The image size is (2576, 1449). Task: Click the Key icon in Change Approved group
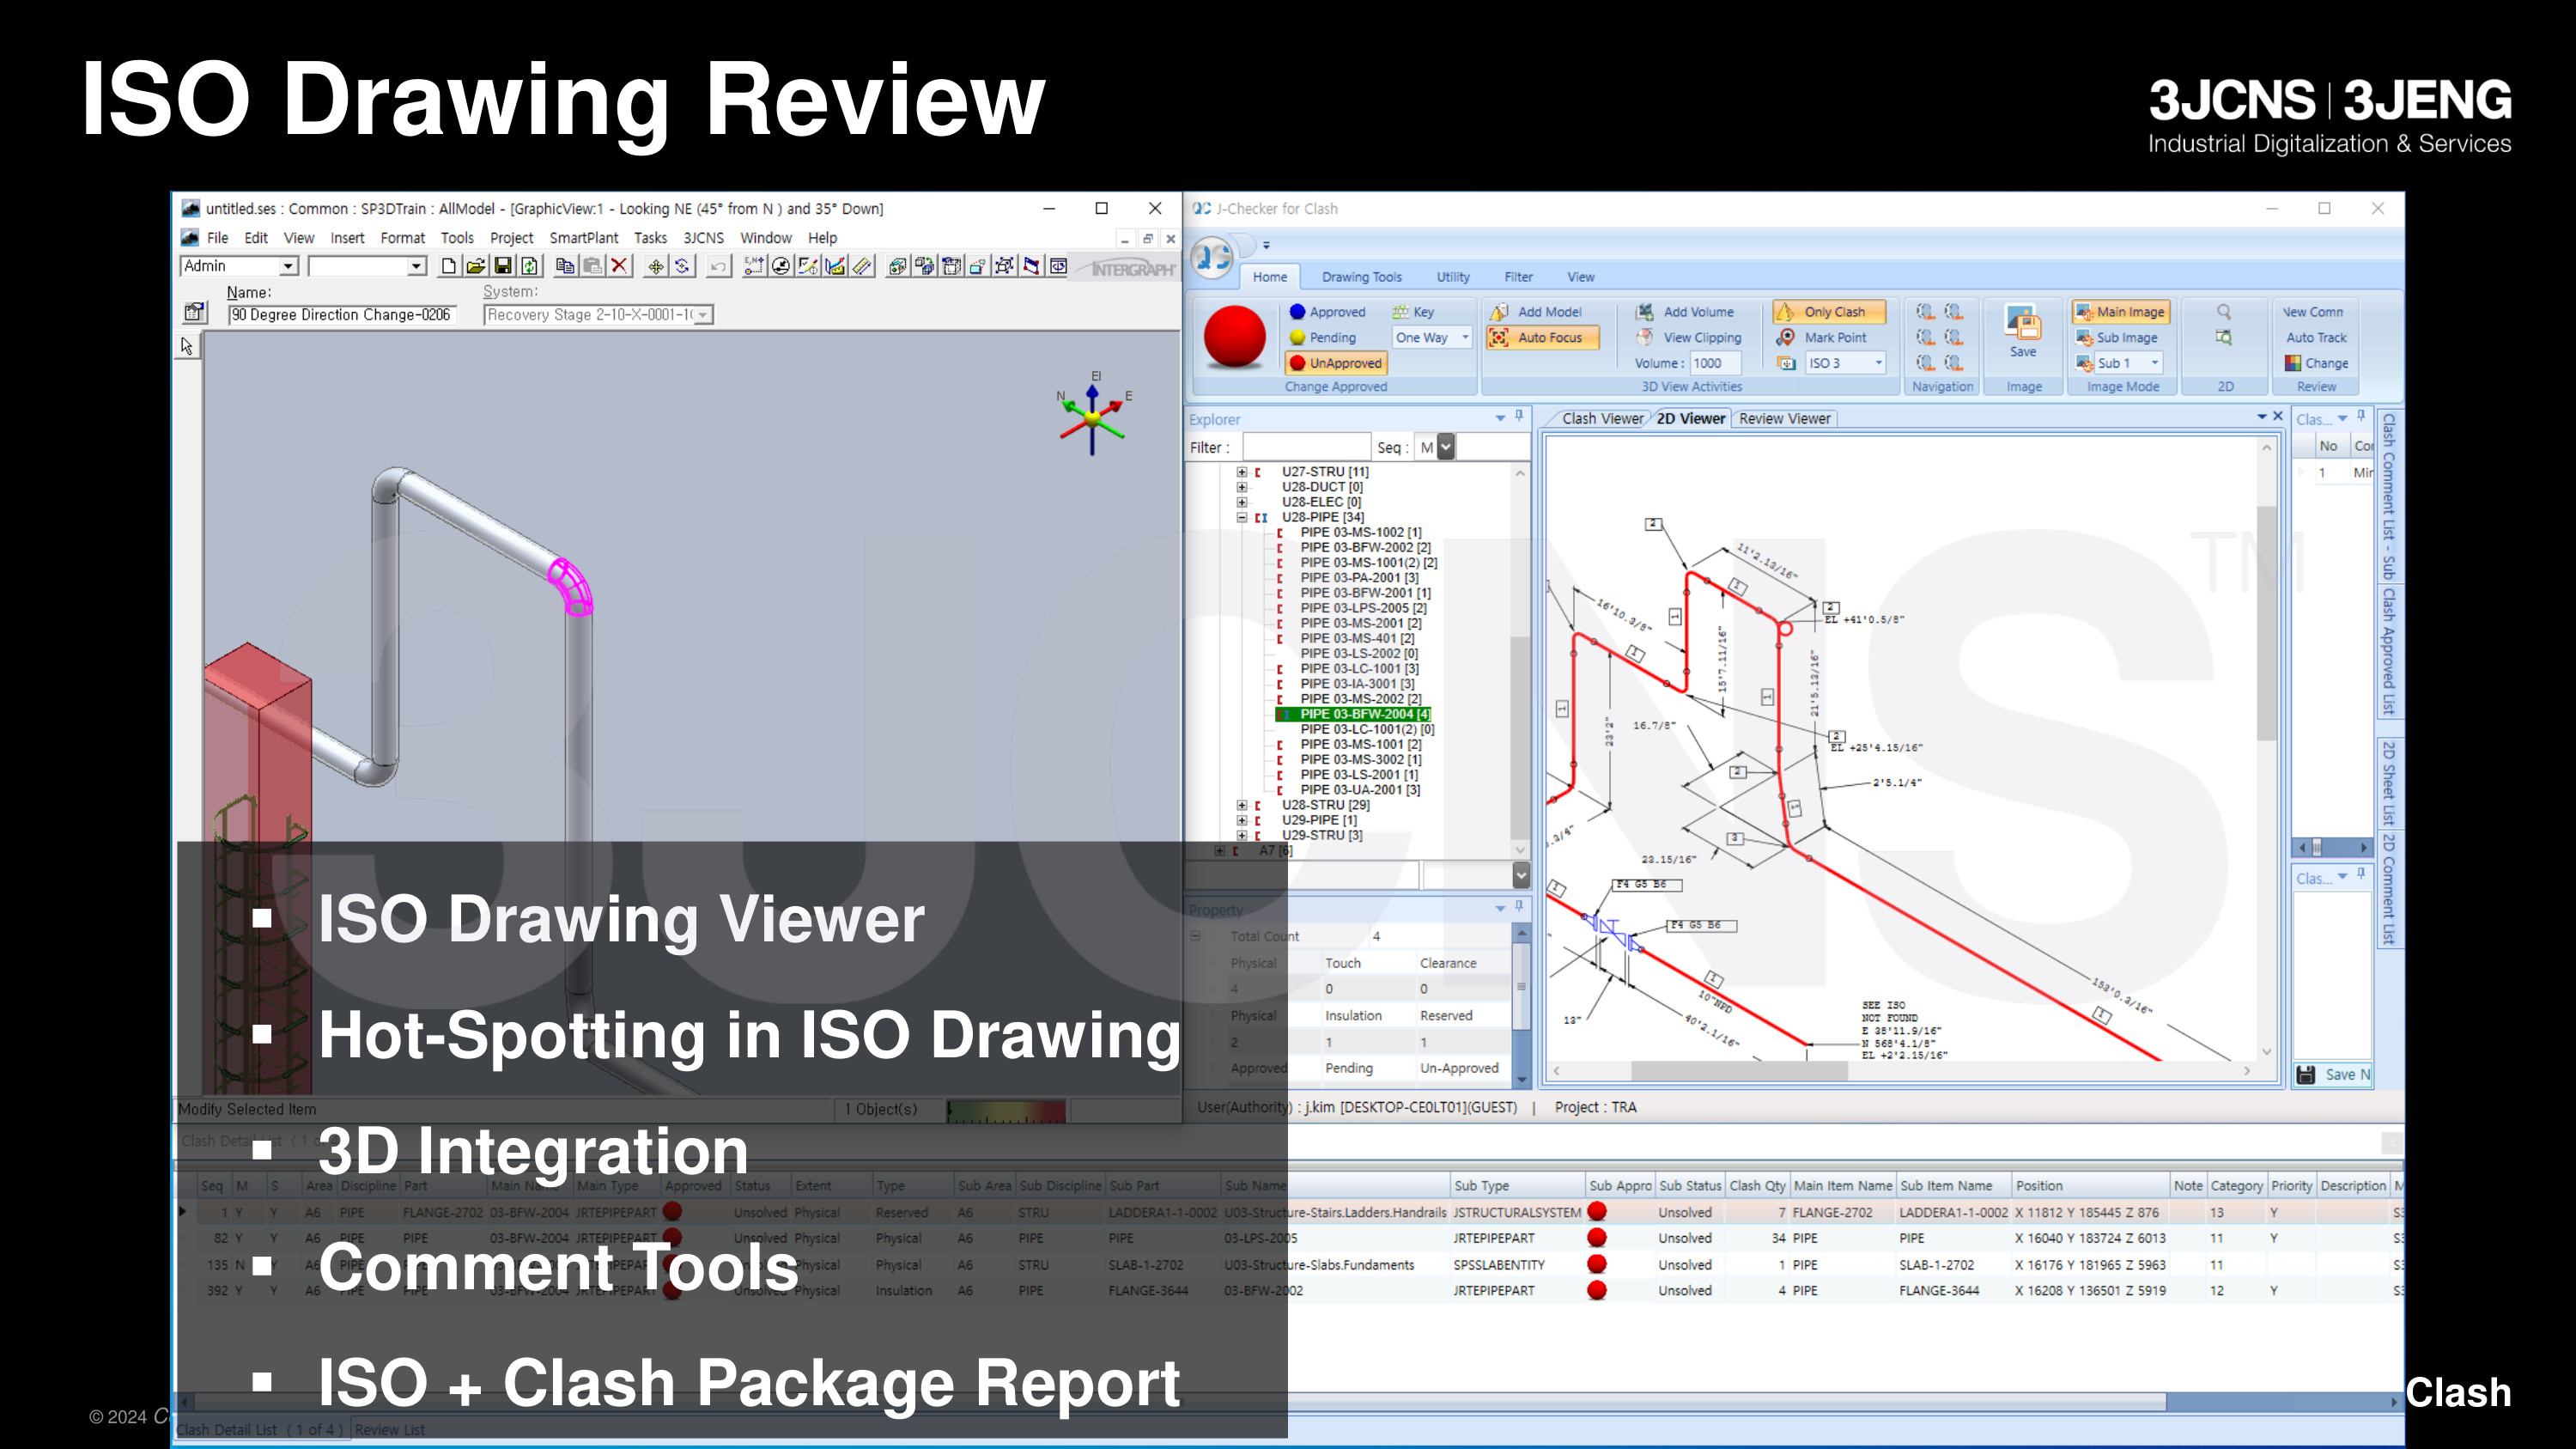(x=1402, y=312)
